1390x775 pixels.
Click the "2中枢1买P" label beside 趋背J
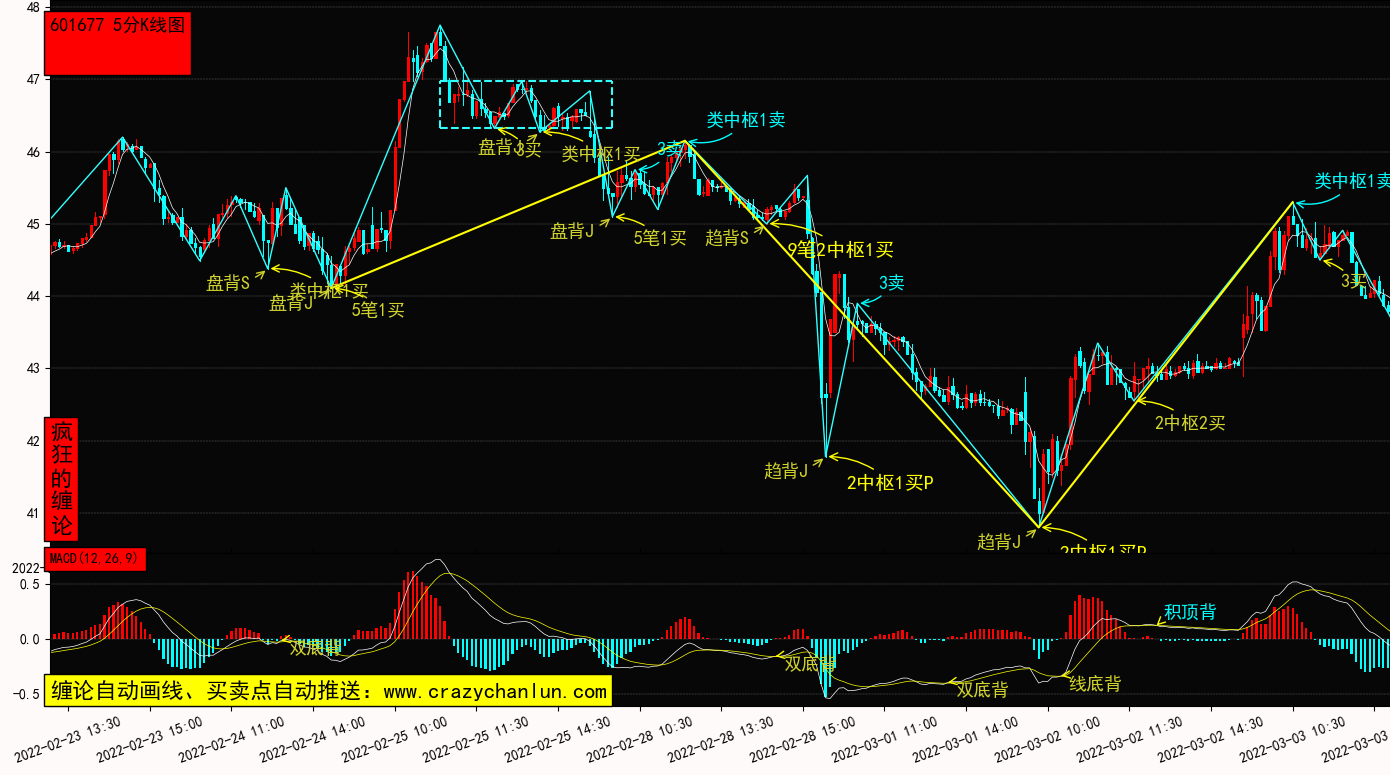pos(890,483)
